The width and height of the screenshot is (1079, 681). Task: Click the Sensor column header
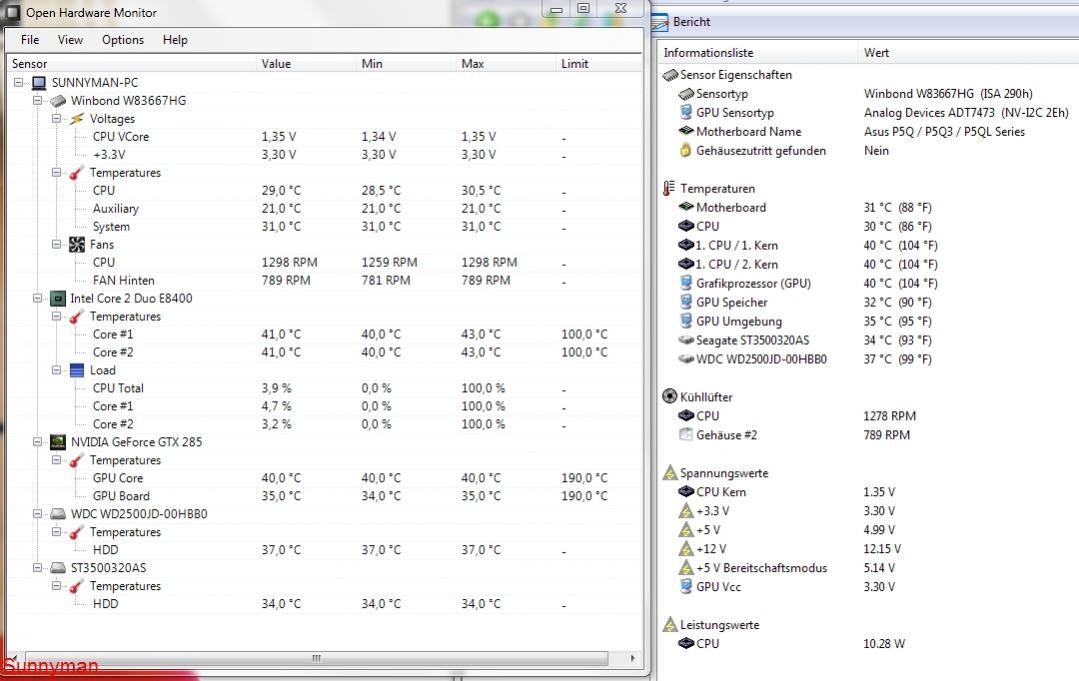(x=131, y=64)
